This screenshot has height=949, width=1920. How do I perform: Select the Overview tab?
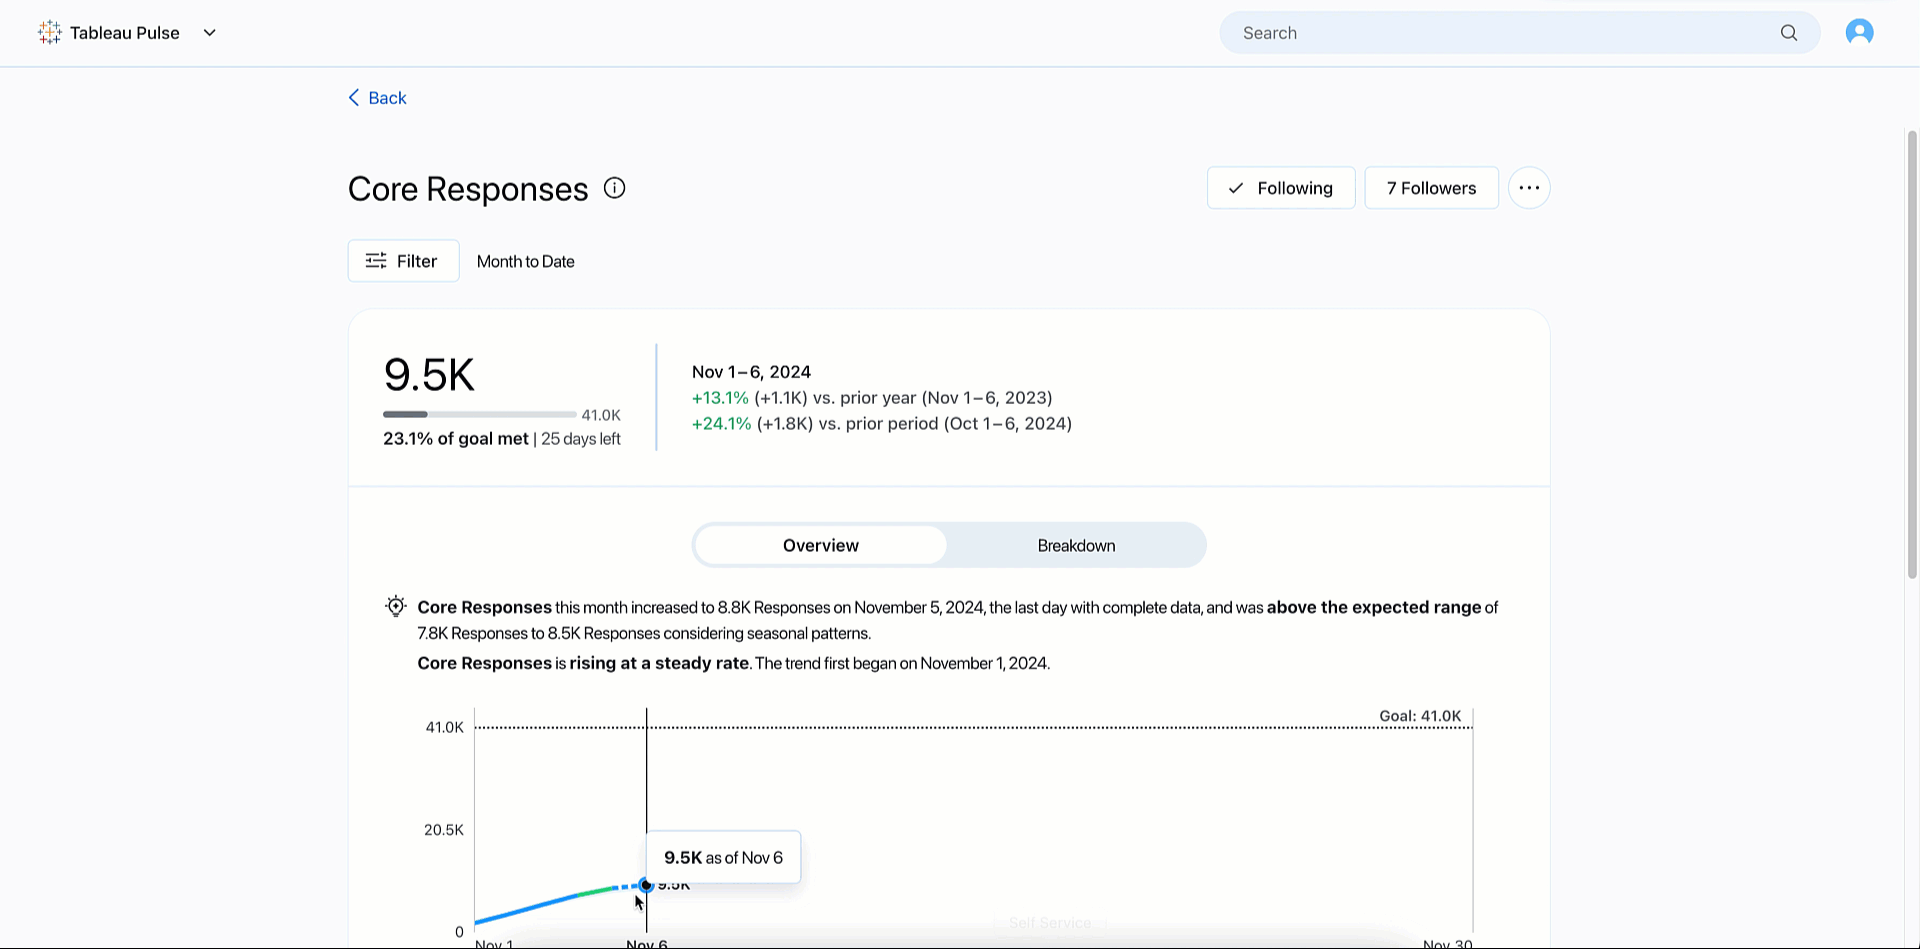point(820,545)
